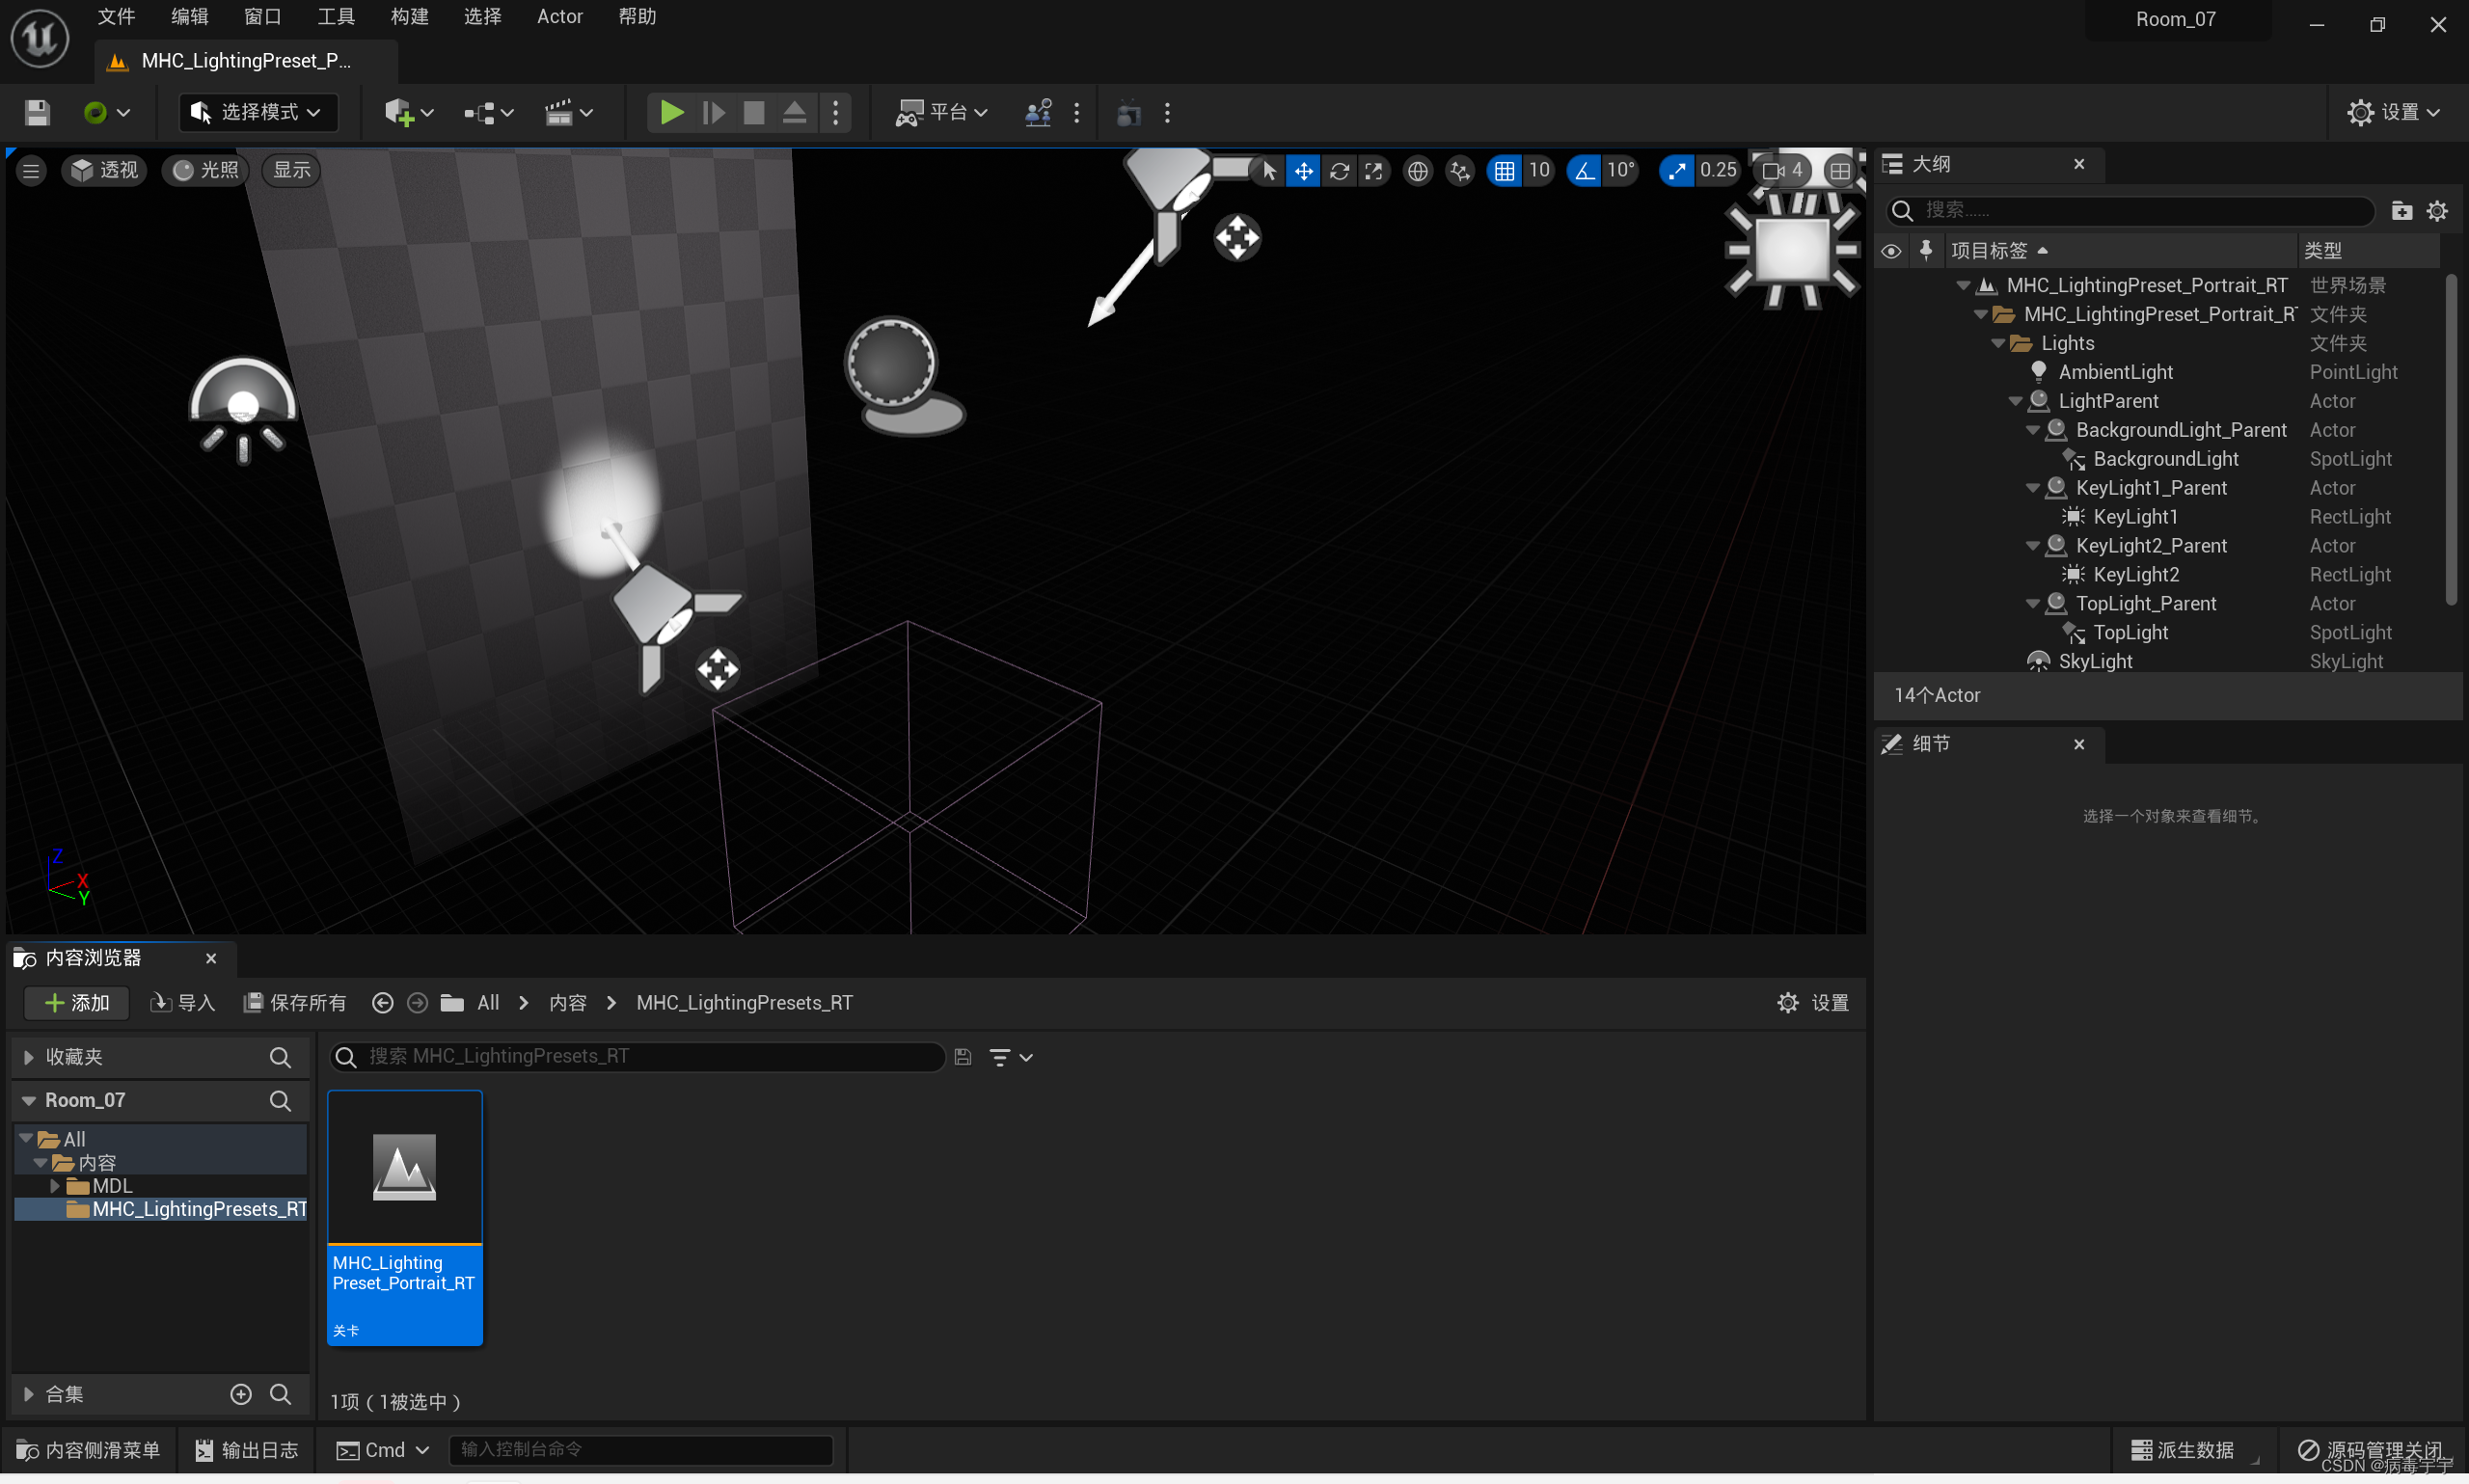Image resolution: width=2469 pixels, height=1484 pixels.
Task: Click the green Play button in the toolbar
Action: point(671,112)
